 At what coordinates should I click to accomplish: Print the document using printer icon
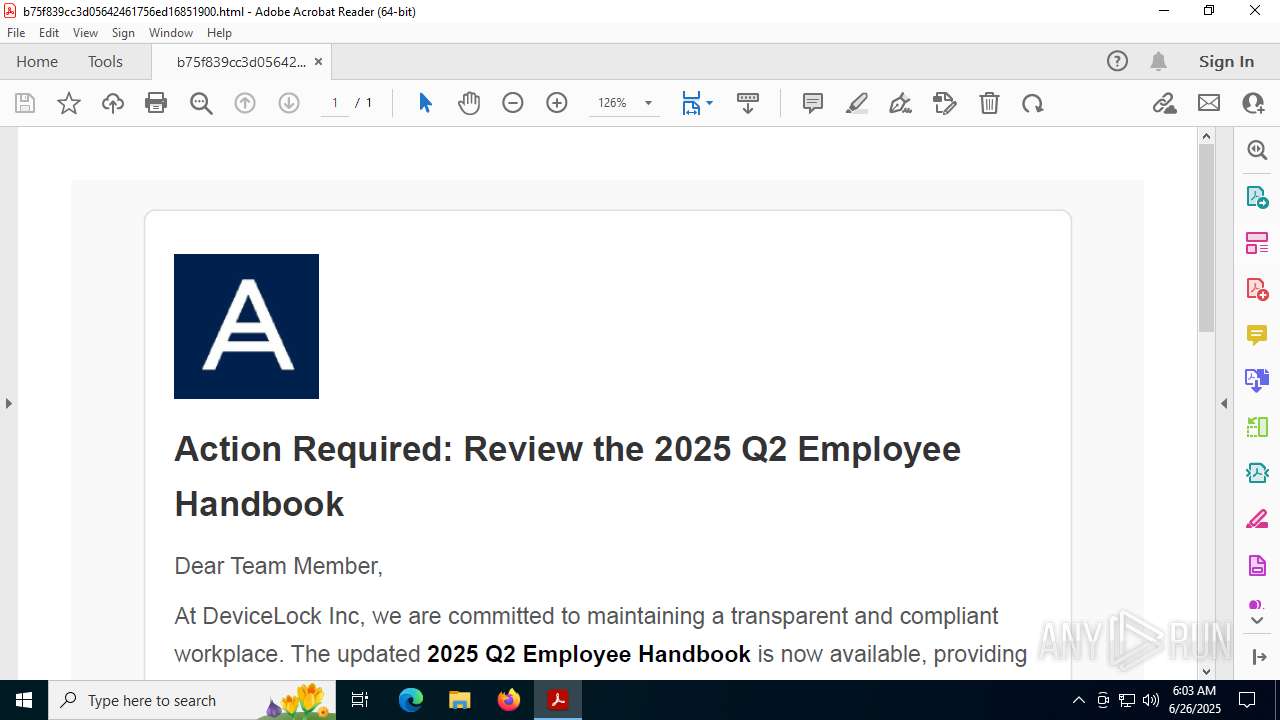[156, 103]
